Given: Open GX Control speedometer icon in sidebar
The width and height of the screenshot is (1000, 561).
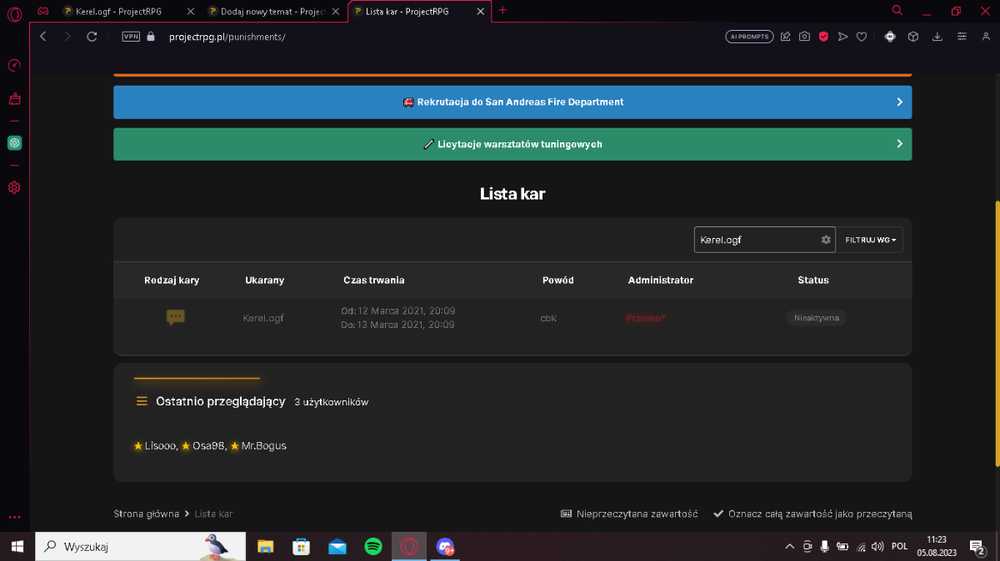Looking at the screenshot, I should [14, 66].
